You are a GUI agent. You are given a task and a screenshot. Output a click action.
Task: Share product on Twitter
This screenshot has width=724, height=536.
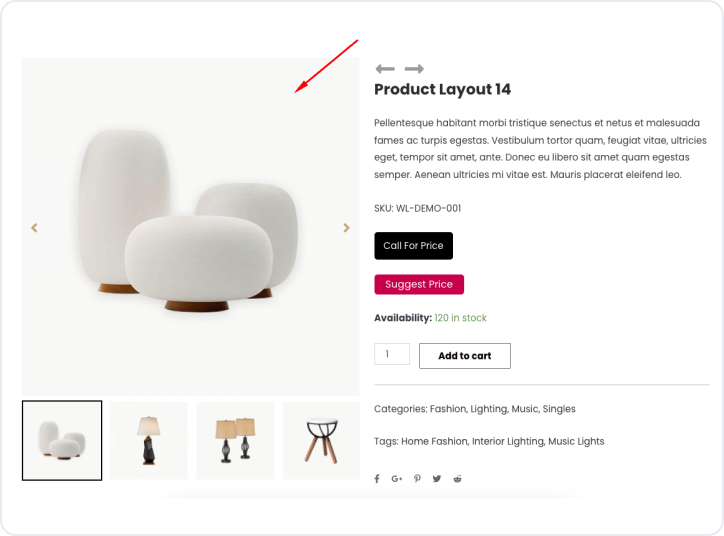click(x=437, y=479)
